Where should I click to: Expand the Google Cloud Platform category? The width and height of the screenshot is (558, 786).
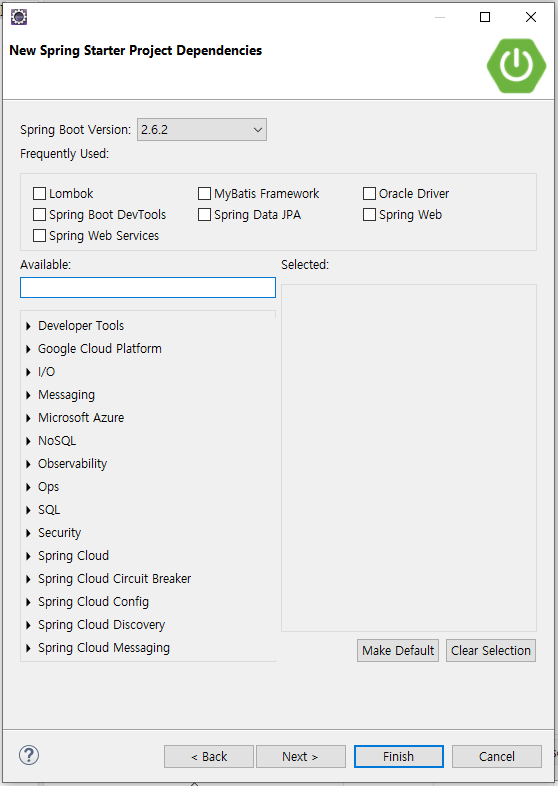[29, 349]
